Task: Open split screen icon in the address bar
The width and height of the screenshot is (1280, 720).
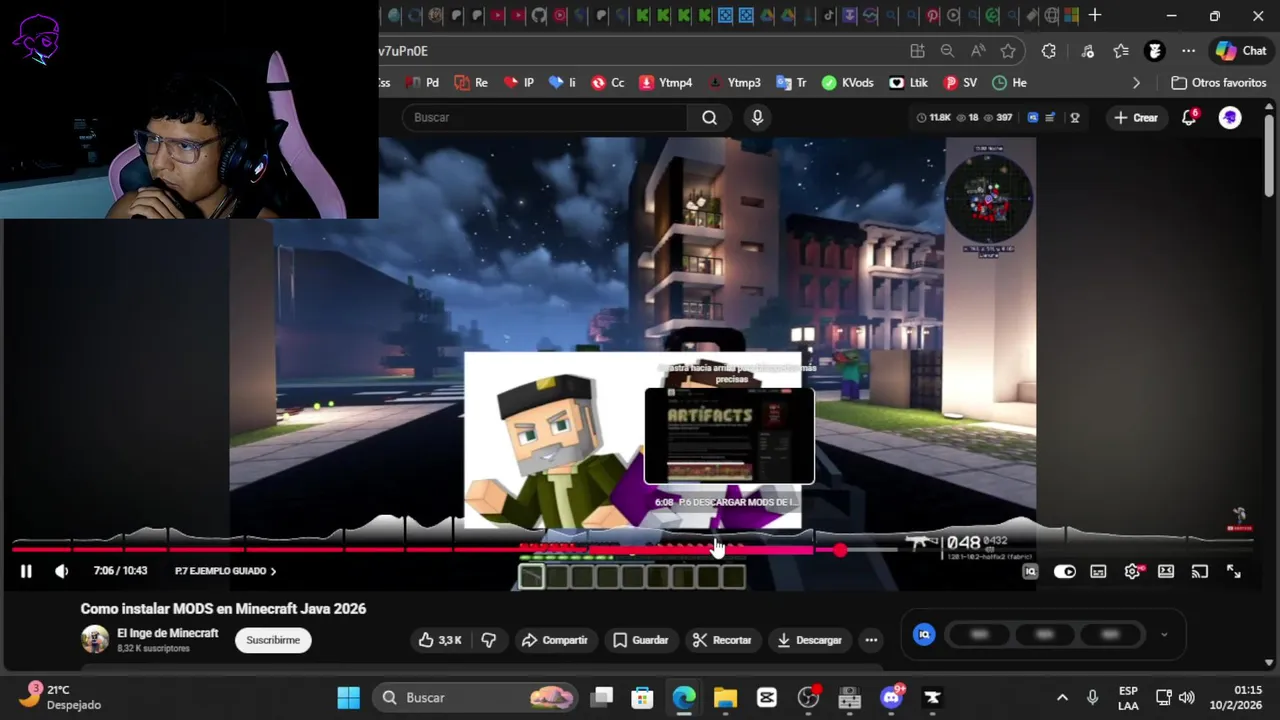Action: click(x=917, y=51)
